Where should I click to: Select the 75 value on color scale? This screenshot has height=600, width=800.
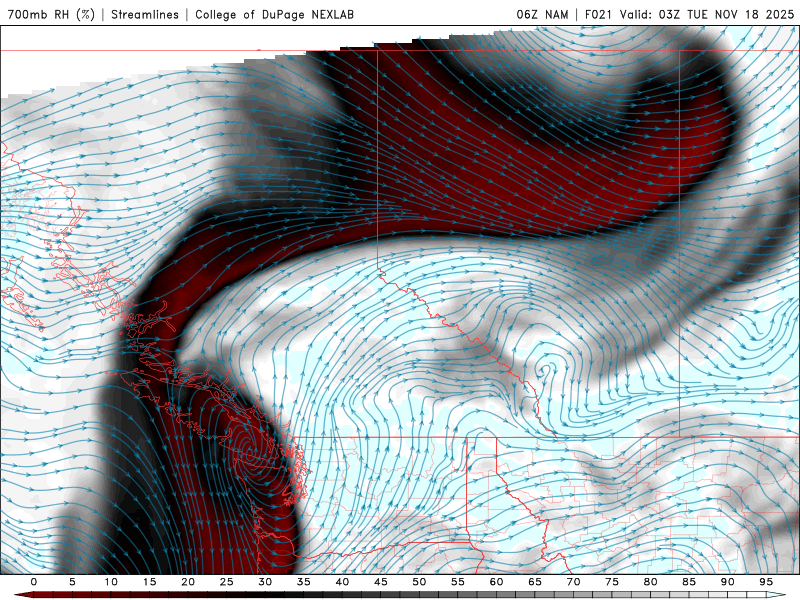pyautogui.click(x=612, y=582)
